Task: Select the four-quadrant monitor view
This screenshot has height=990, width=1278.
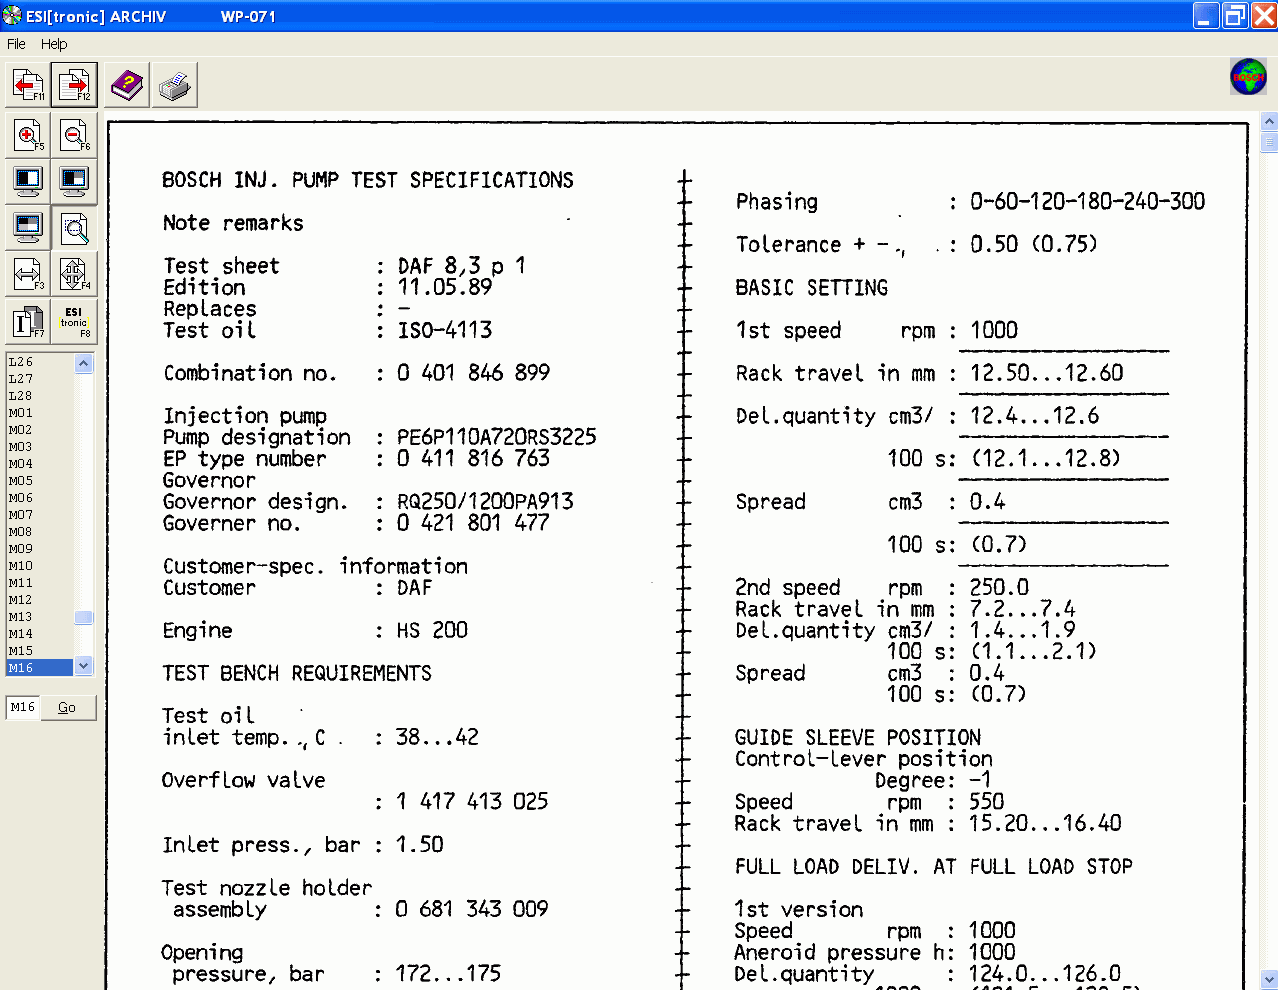Action: pyautogui.click(x=28, y=228)
